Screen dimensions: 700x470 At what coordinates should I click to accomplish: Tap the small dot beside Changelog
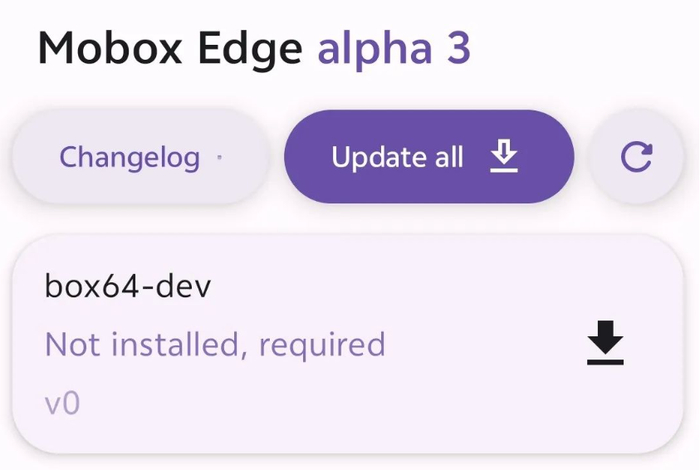(220, 157)
